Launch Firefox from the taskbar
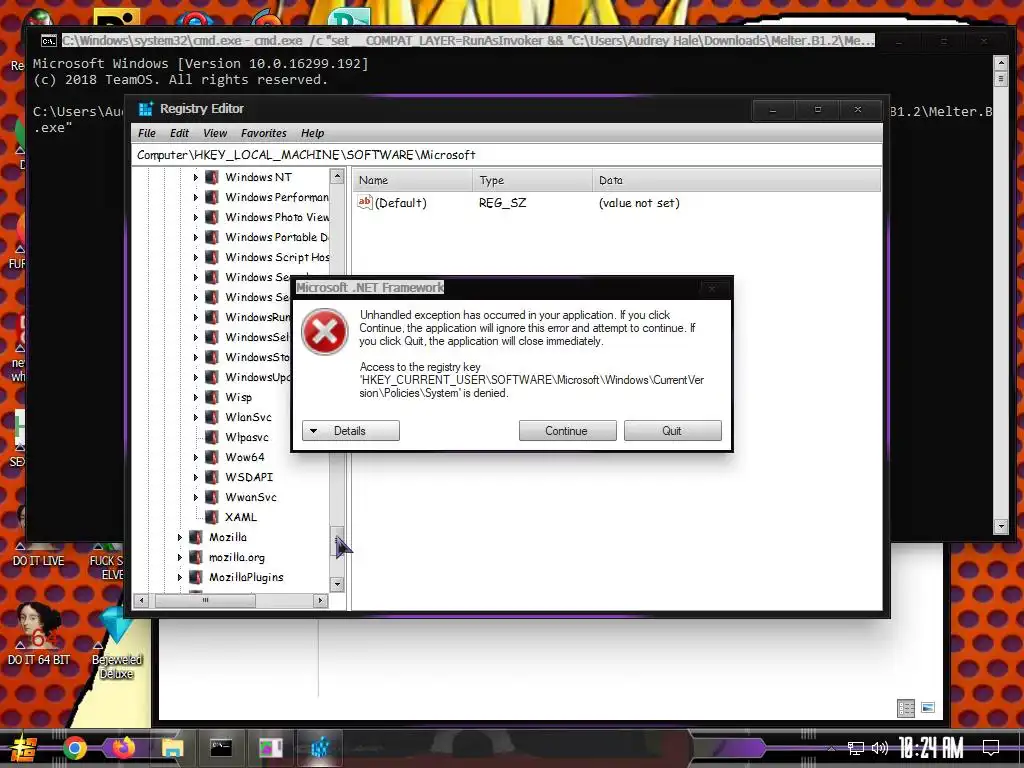 coord(123,748)
